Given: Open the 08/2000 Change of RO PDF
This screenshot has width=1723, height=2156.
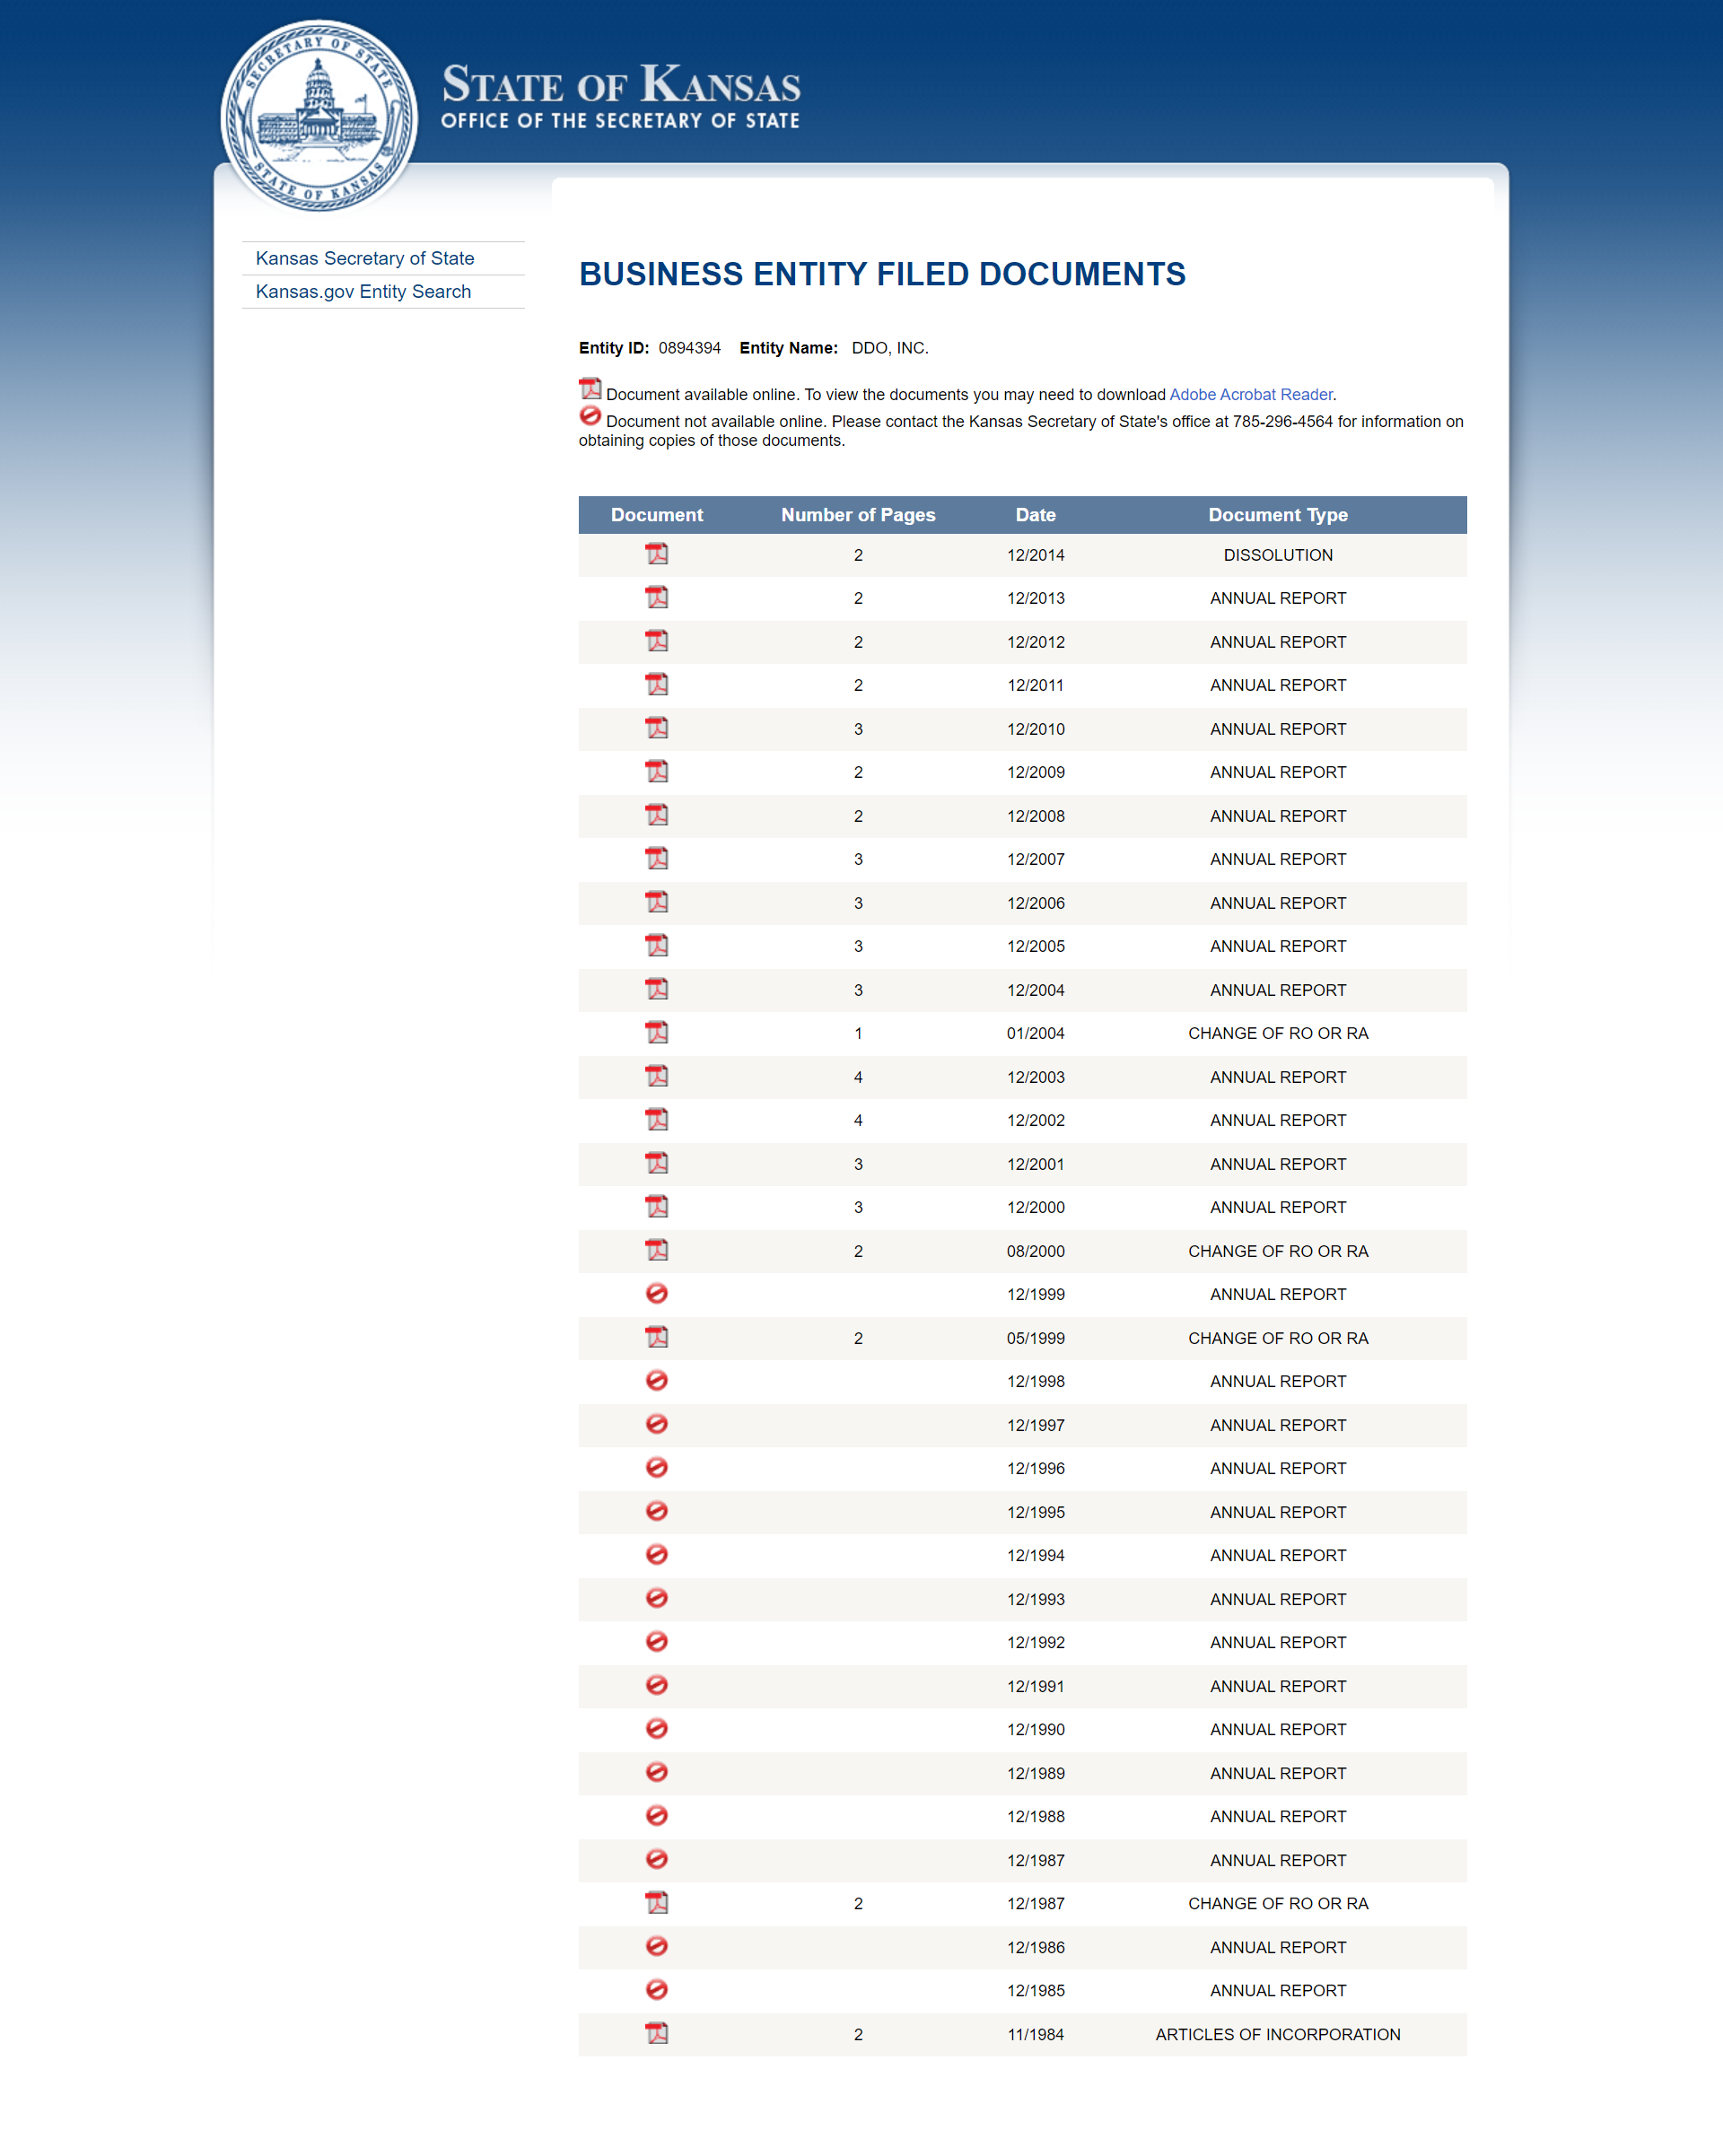Looking at the screenshot, I should (656, 1250).
